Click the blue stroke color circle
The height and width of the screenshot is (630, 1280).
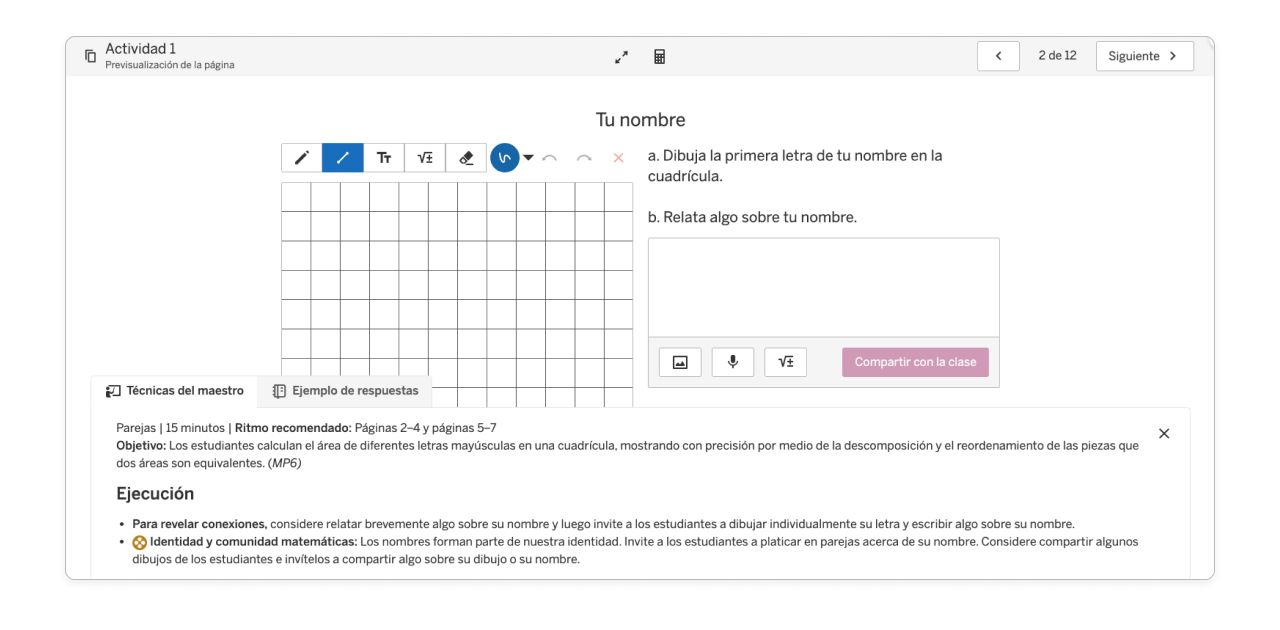[505, 158]
